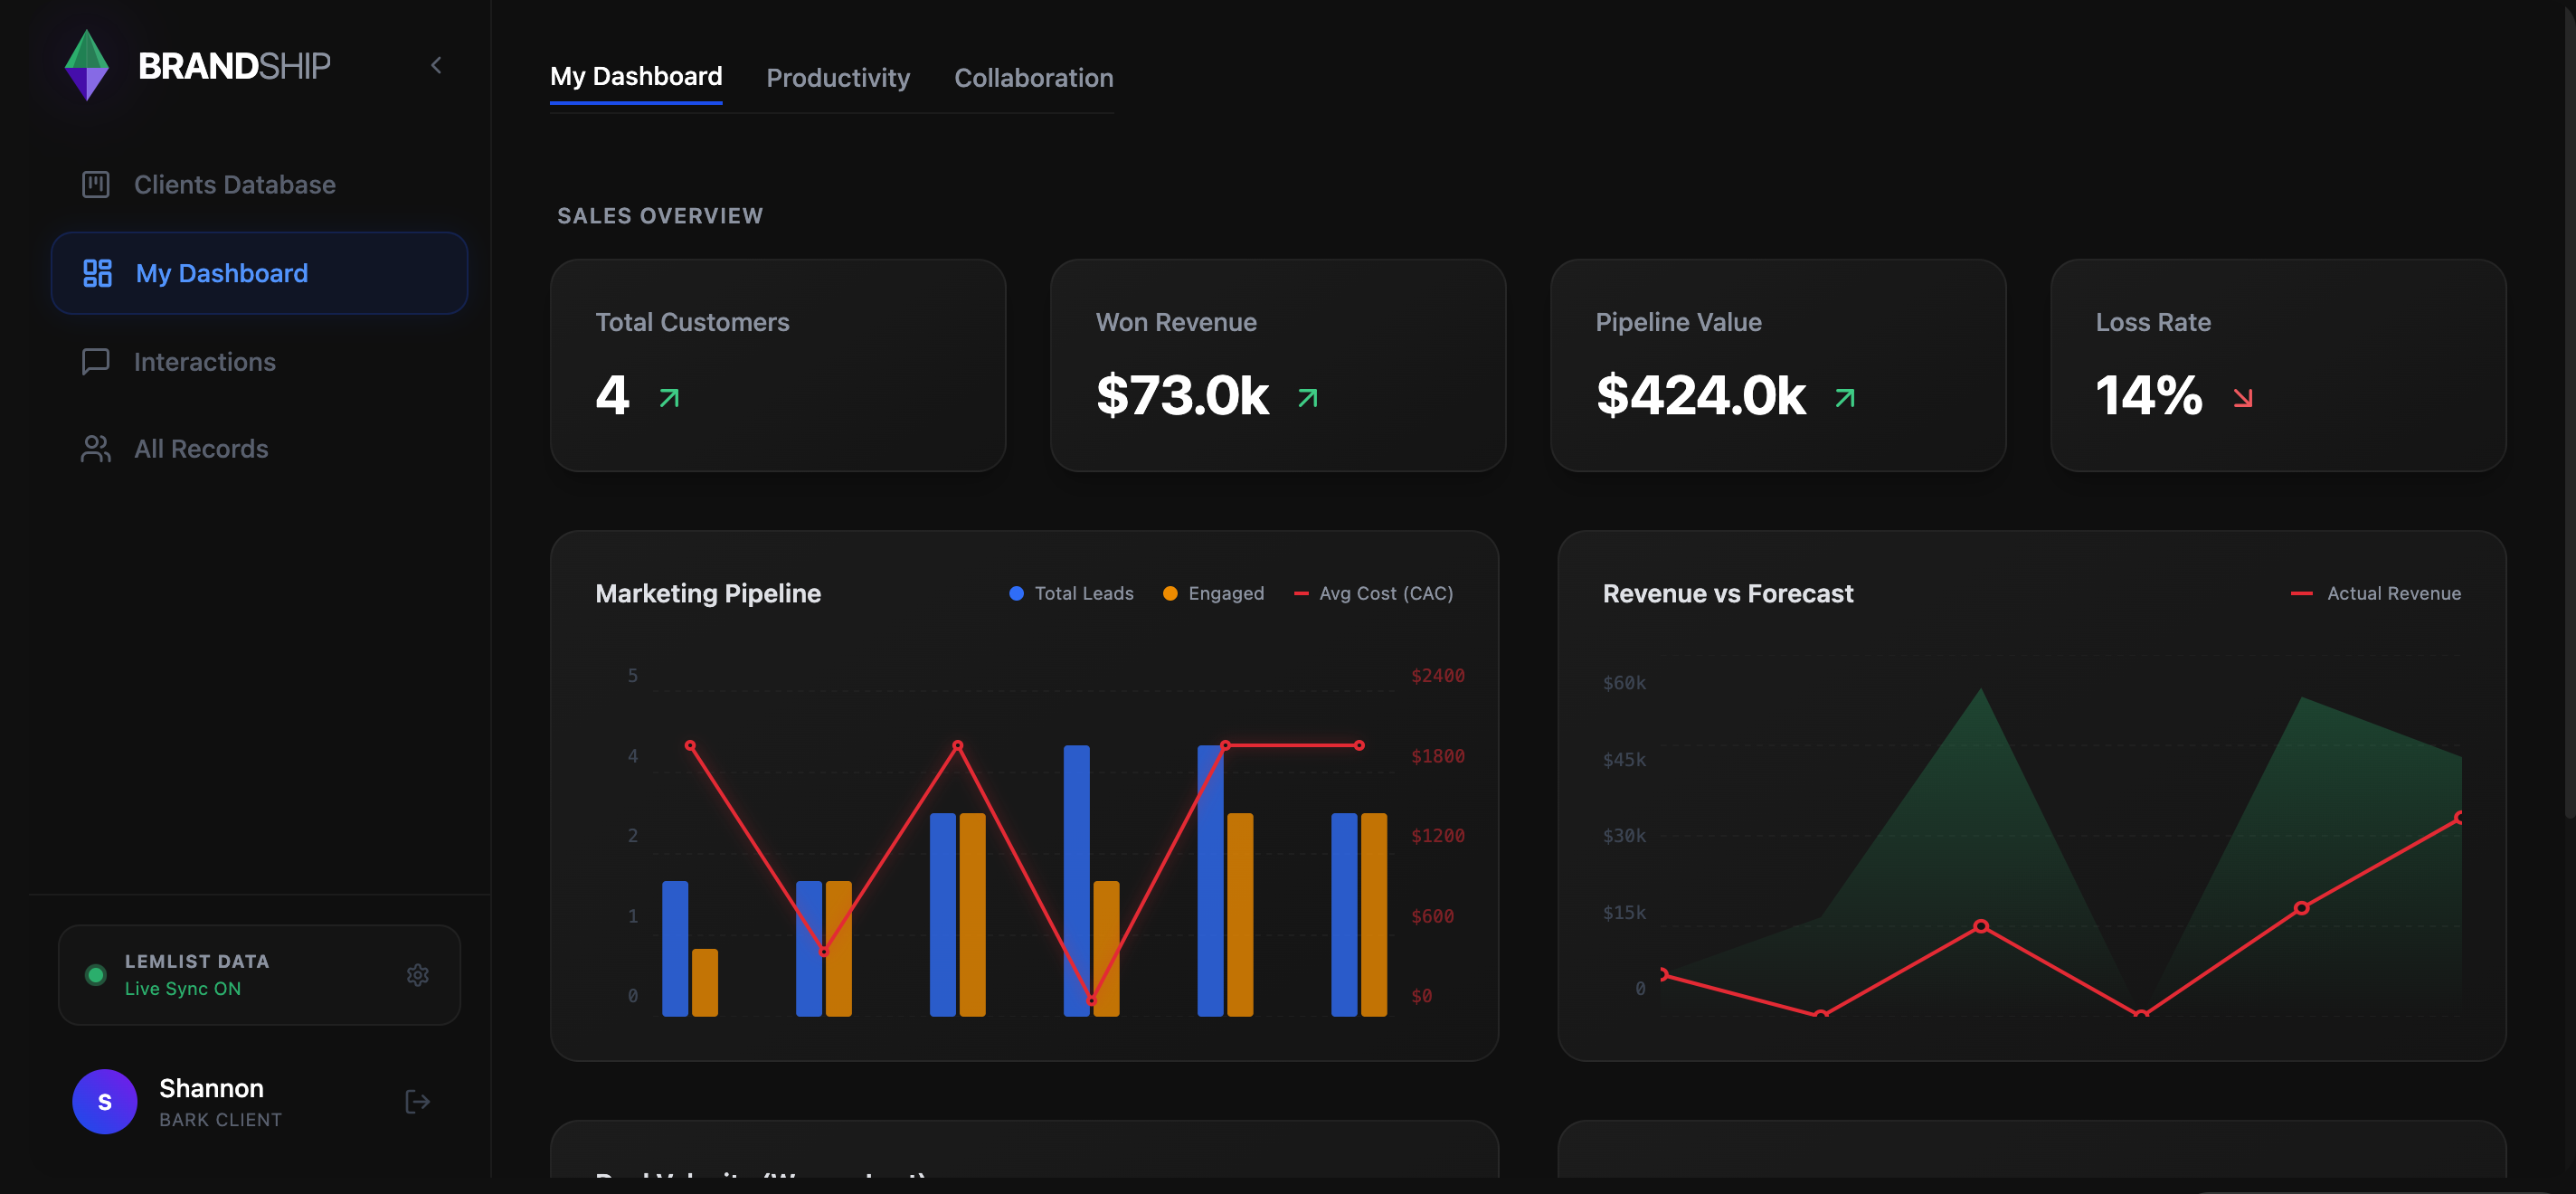2576x1194 pixels.
Task: Open the Clients Database section
Action: [234, 184]
